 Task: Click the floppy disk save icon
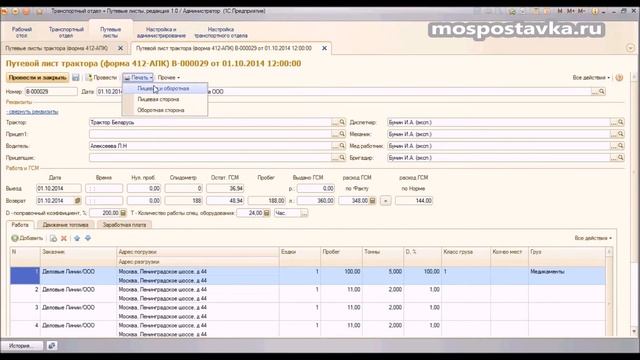76,77
